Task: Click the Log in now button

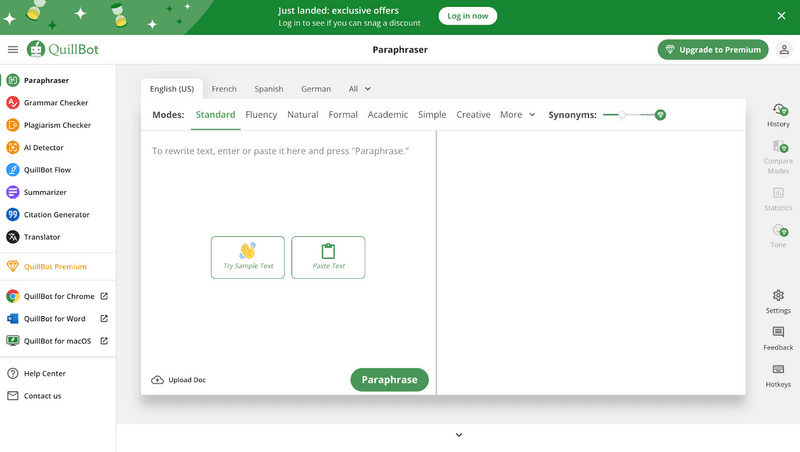Action: coord(467,16)
